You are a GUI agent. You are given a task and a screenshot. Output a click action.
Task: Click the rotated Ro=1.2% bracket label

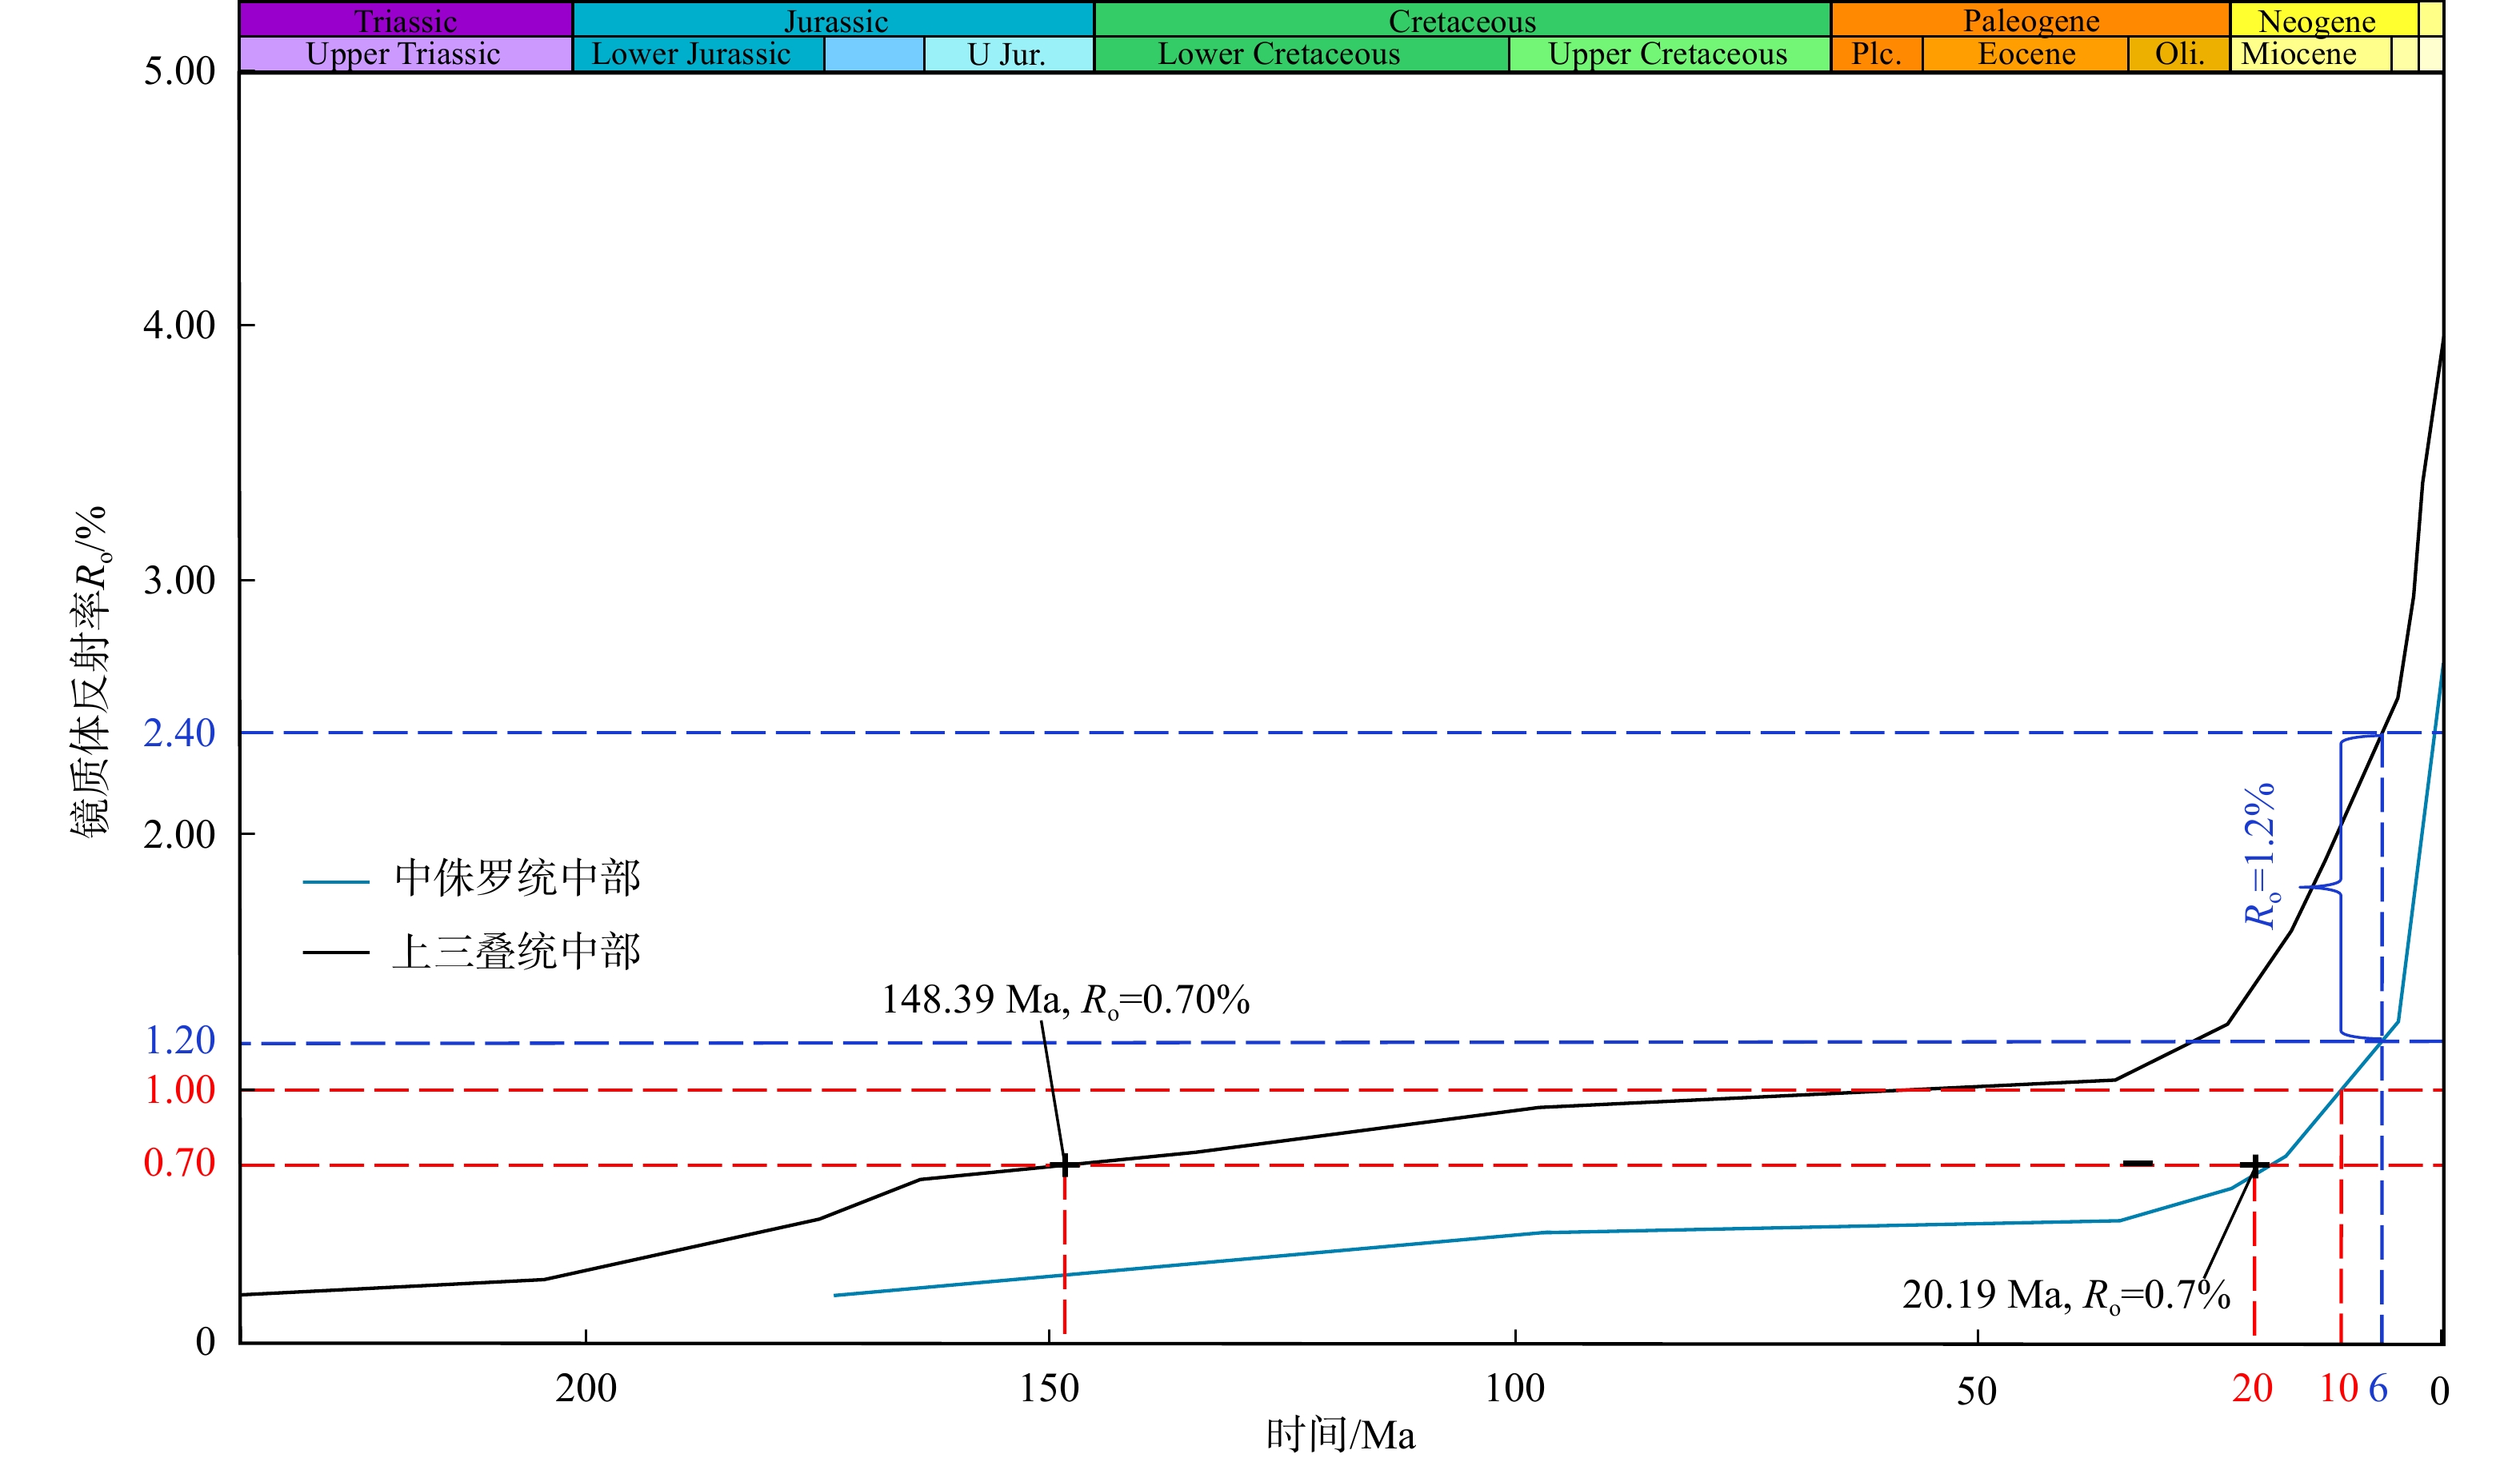coord(2260,856)
